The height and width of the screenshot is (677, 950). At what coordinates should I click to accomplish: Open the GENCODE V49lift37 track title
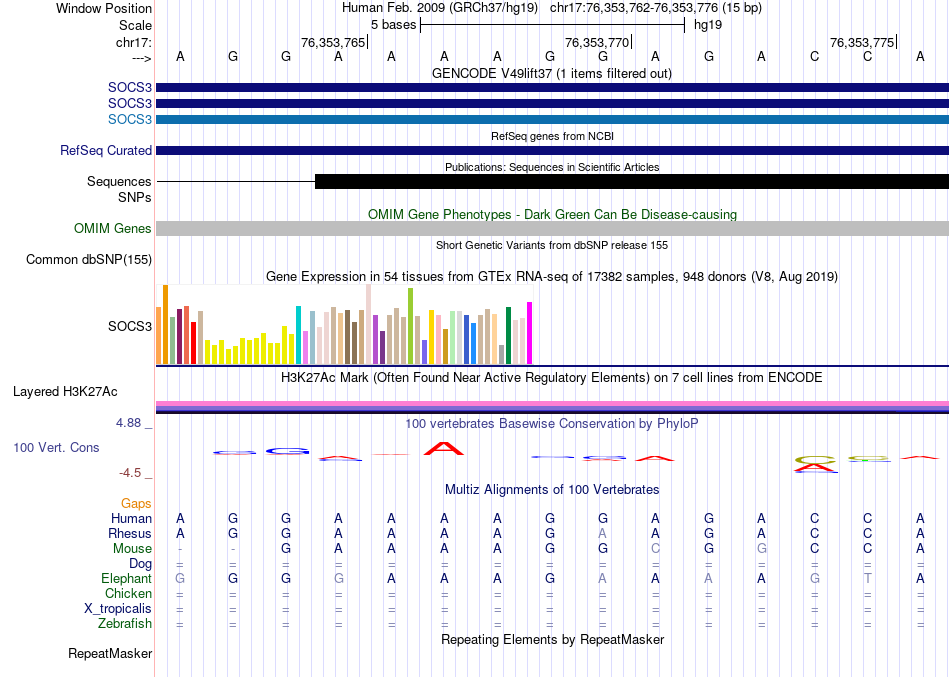pyautogui.click(x=552, y=73)
